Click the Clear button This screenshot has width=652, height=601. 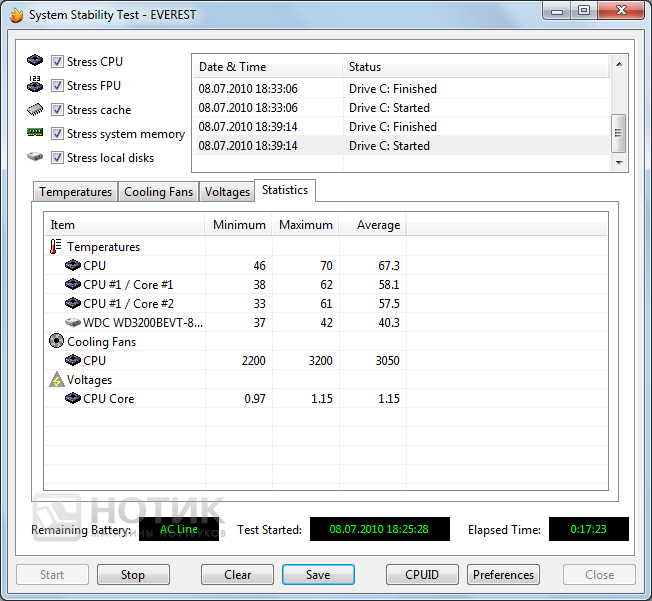237,575
